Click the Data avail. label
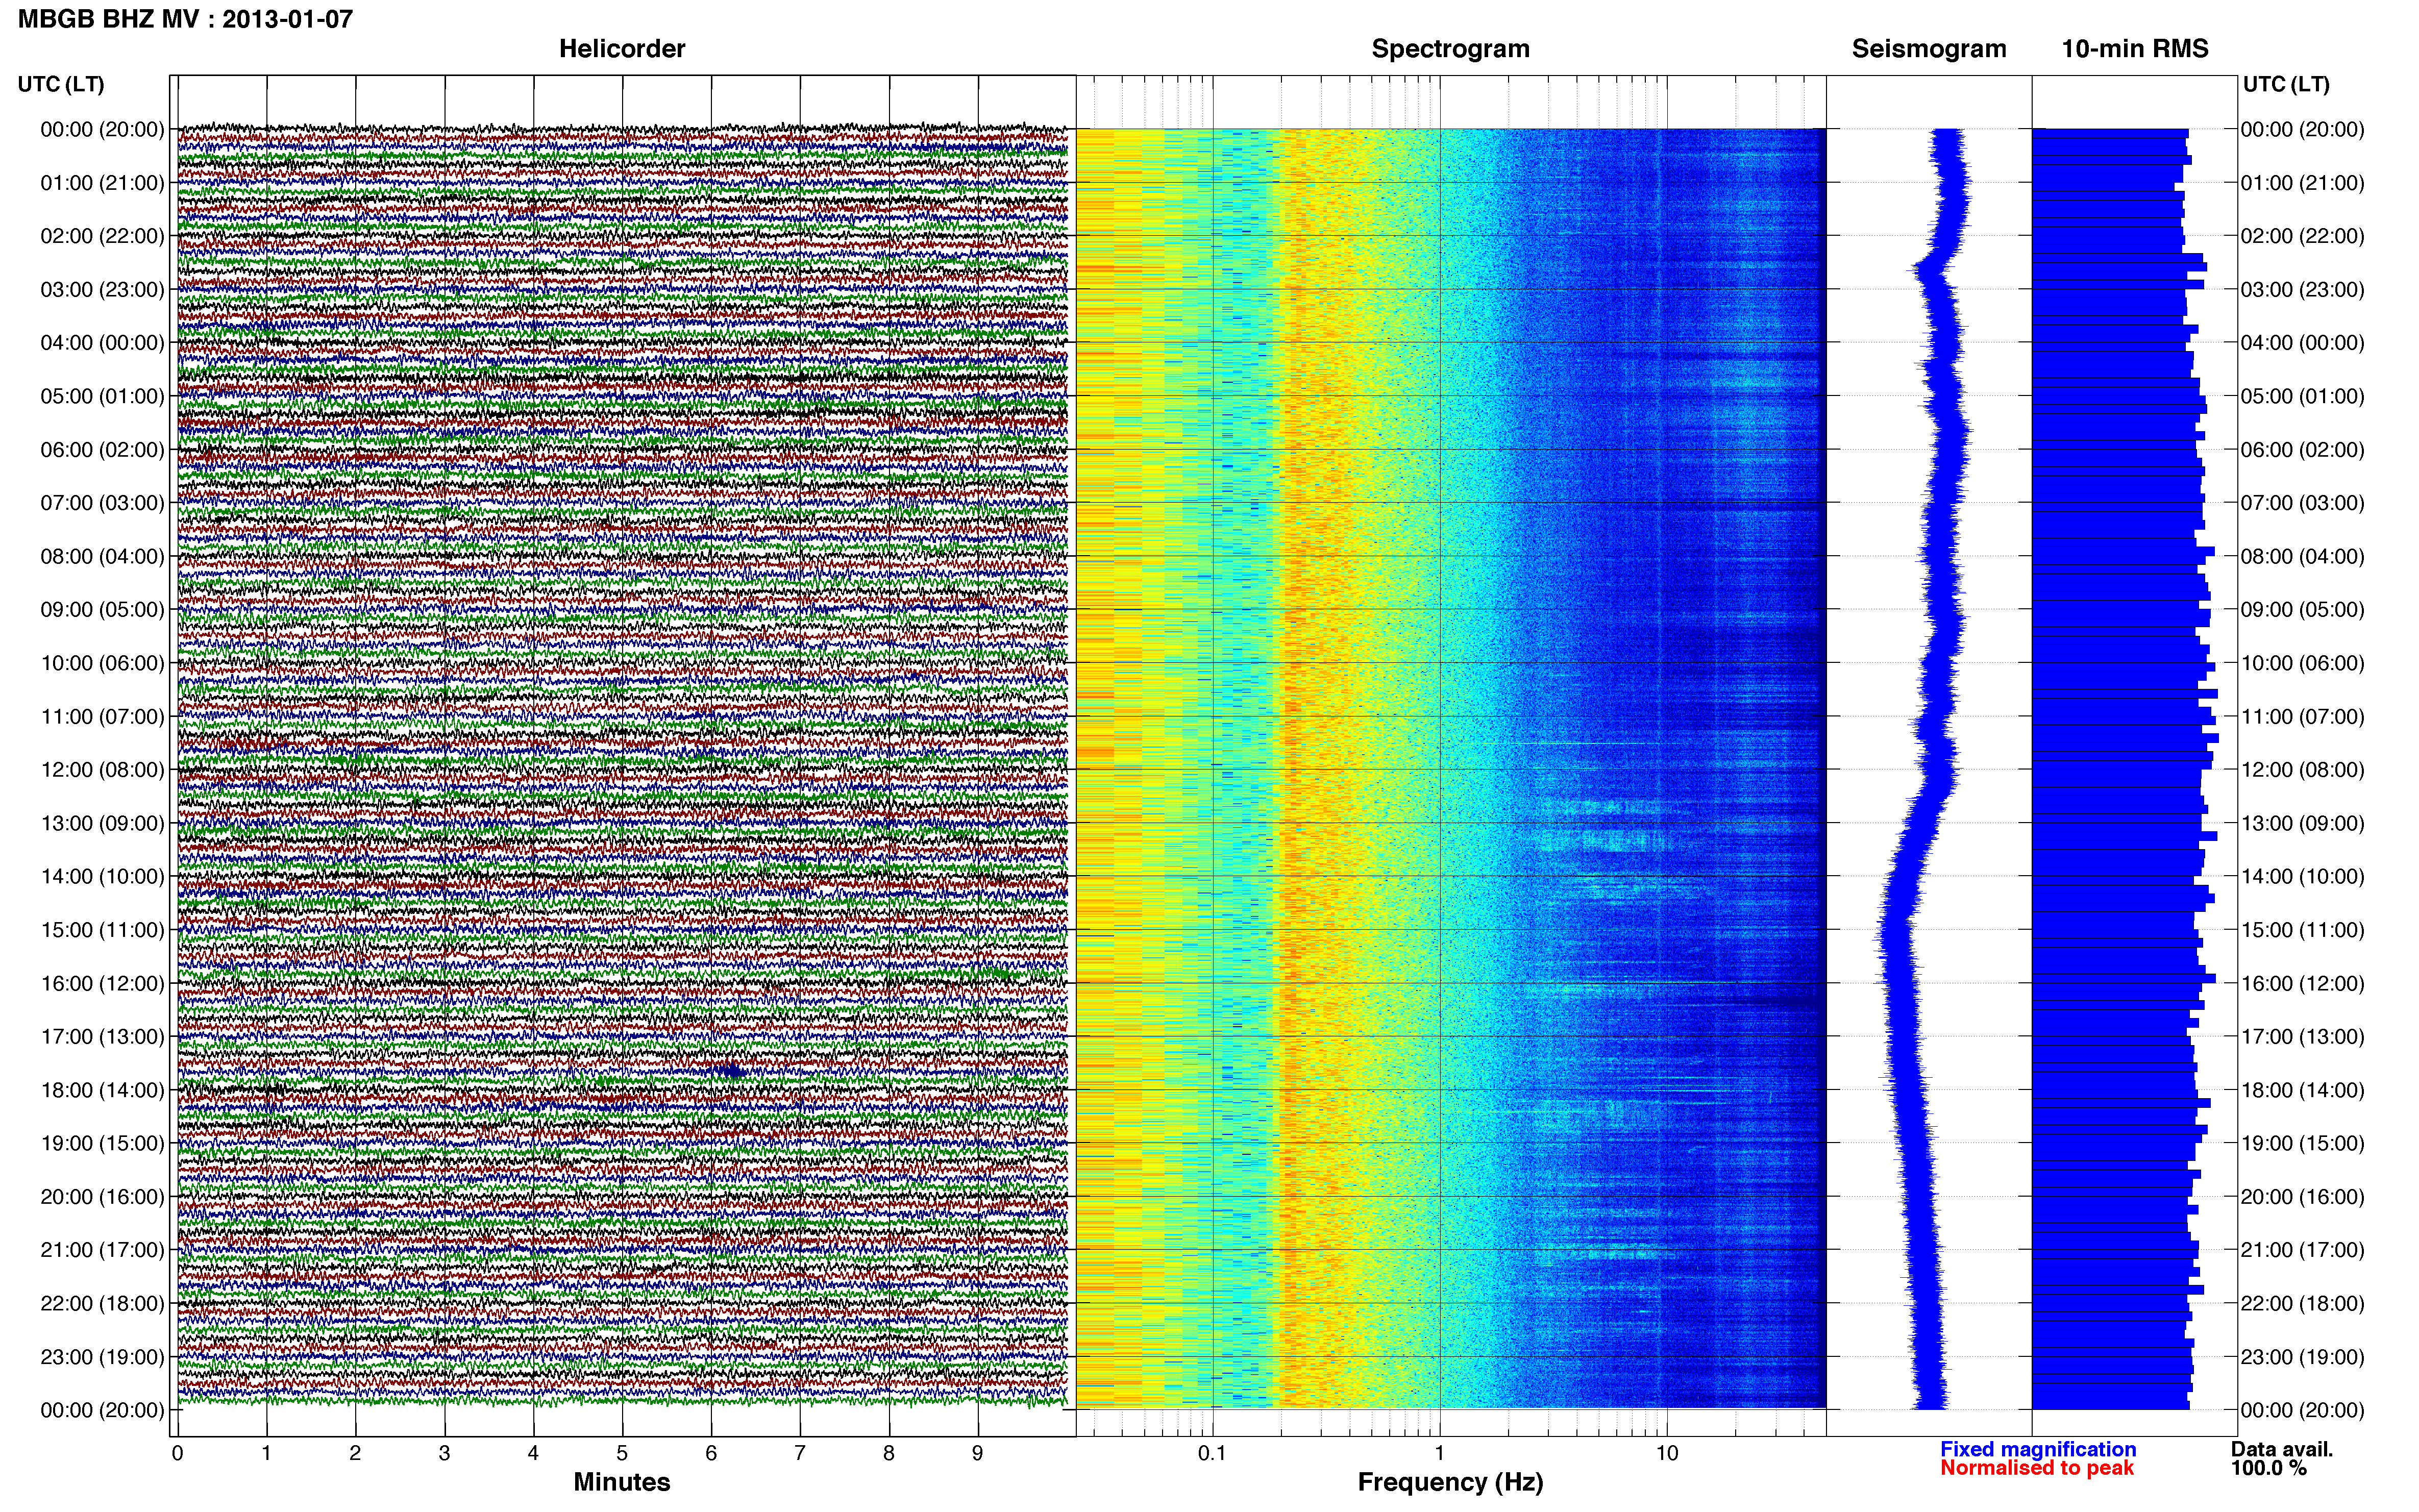Viewport: 2419px width, 1512px height. coord(2281,1449)
